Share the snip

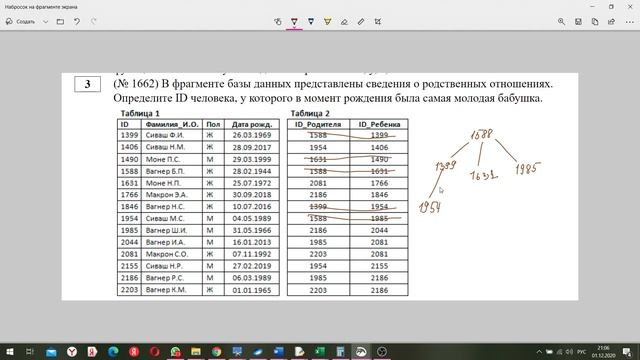tap(611, 22)
